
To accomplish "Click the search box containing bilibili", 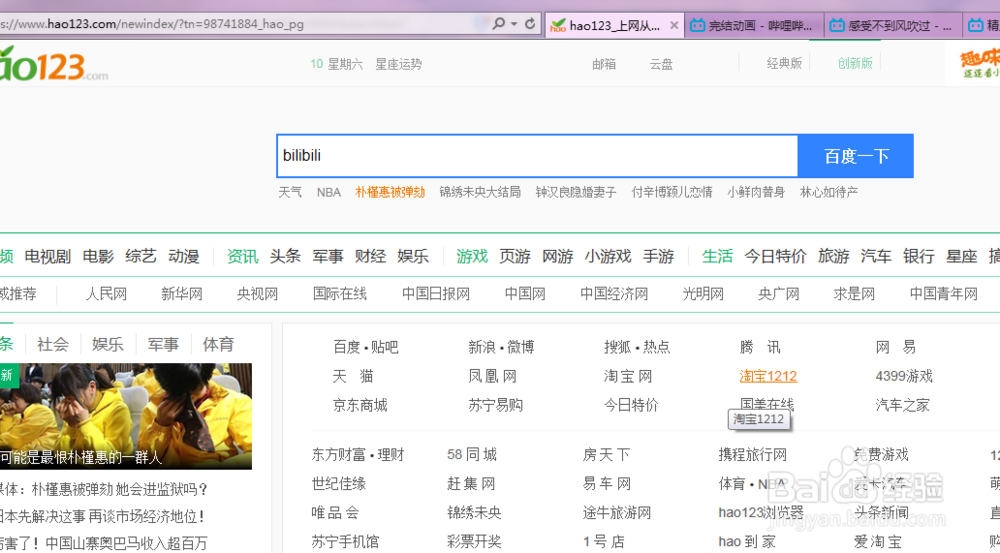I will pyautogui.click(x=537, y=156).
